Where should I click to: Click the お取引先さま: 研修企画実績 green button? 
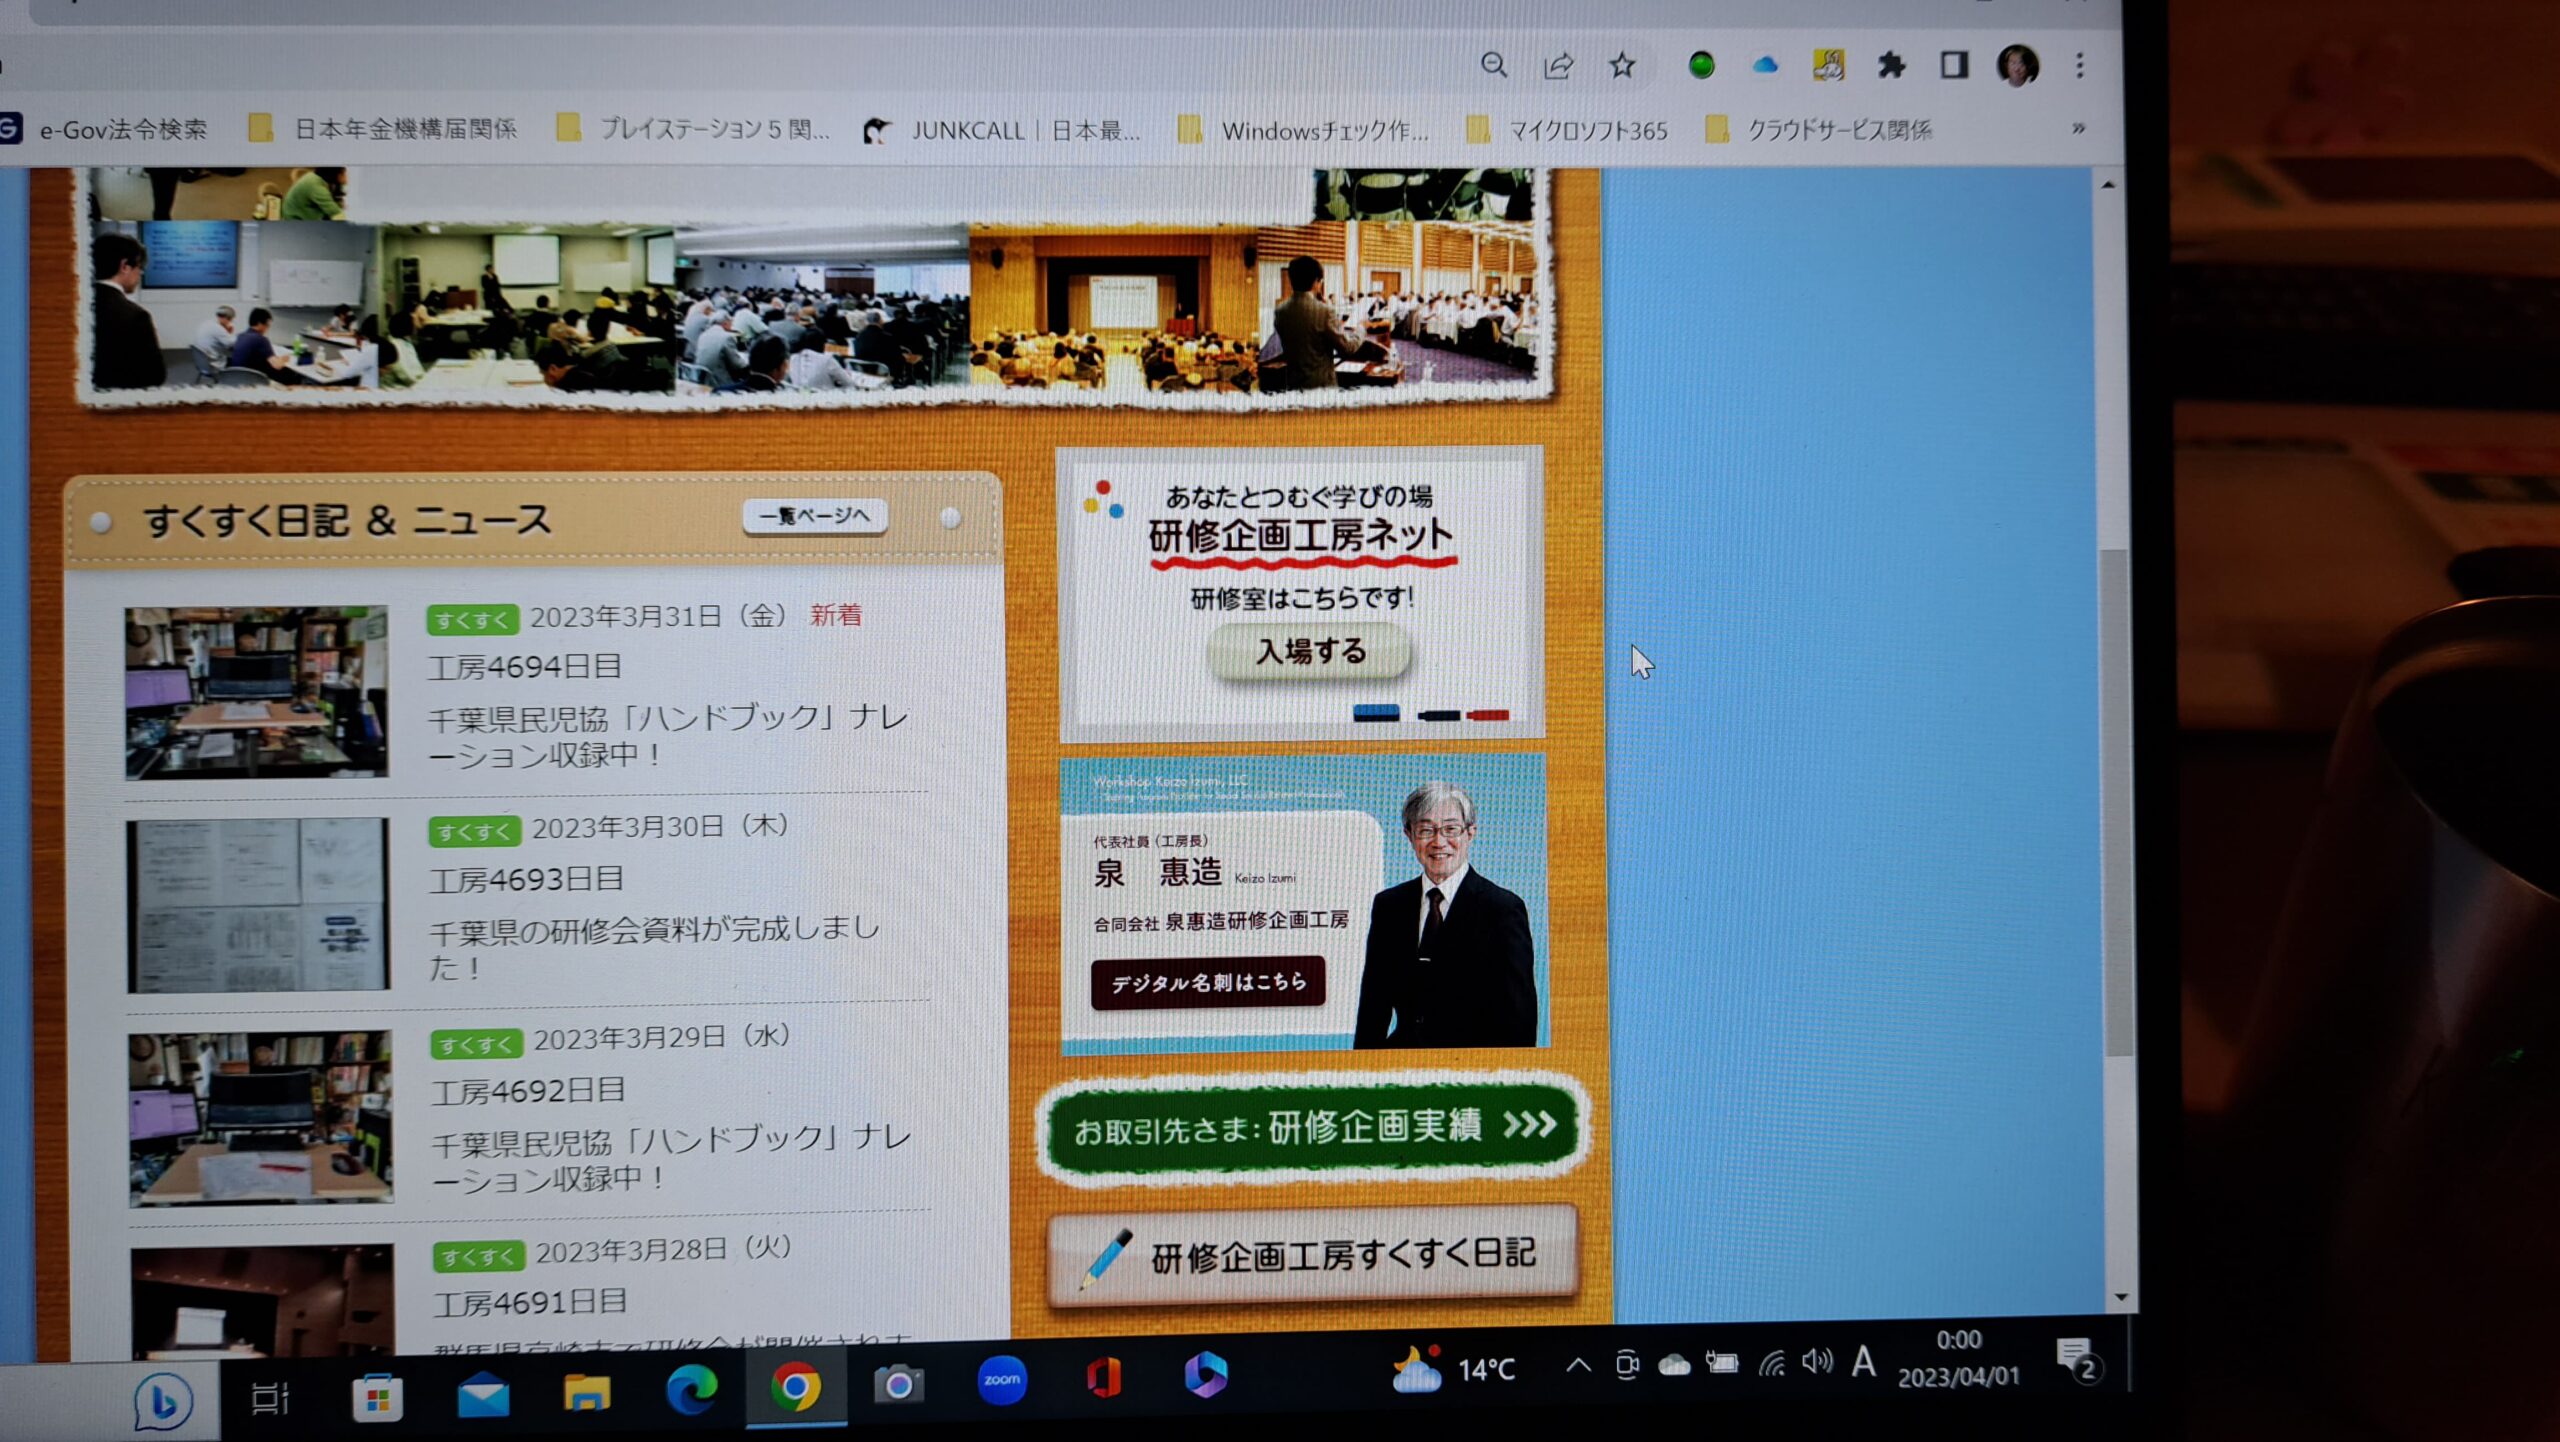click(x=1313, y=1128)
